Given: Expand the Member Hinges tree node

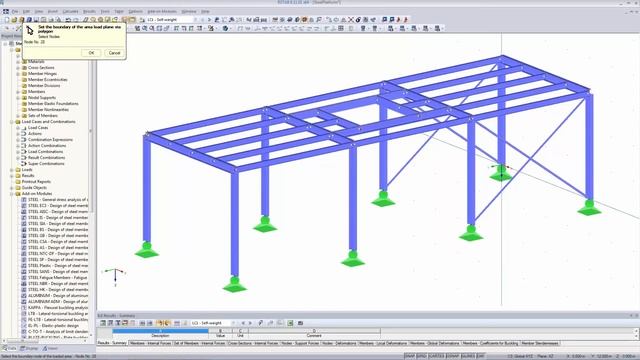Looking at the screenshot, I should [x=18, y=73].
